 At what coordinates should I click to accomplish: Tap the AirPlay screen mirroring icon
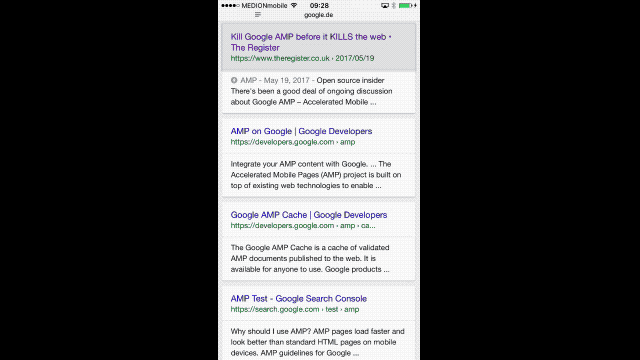pyautogui.click(x=384, y=5)
